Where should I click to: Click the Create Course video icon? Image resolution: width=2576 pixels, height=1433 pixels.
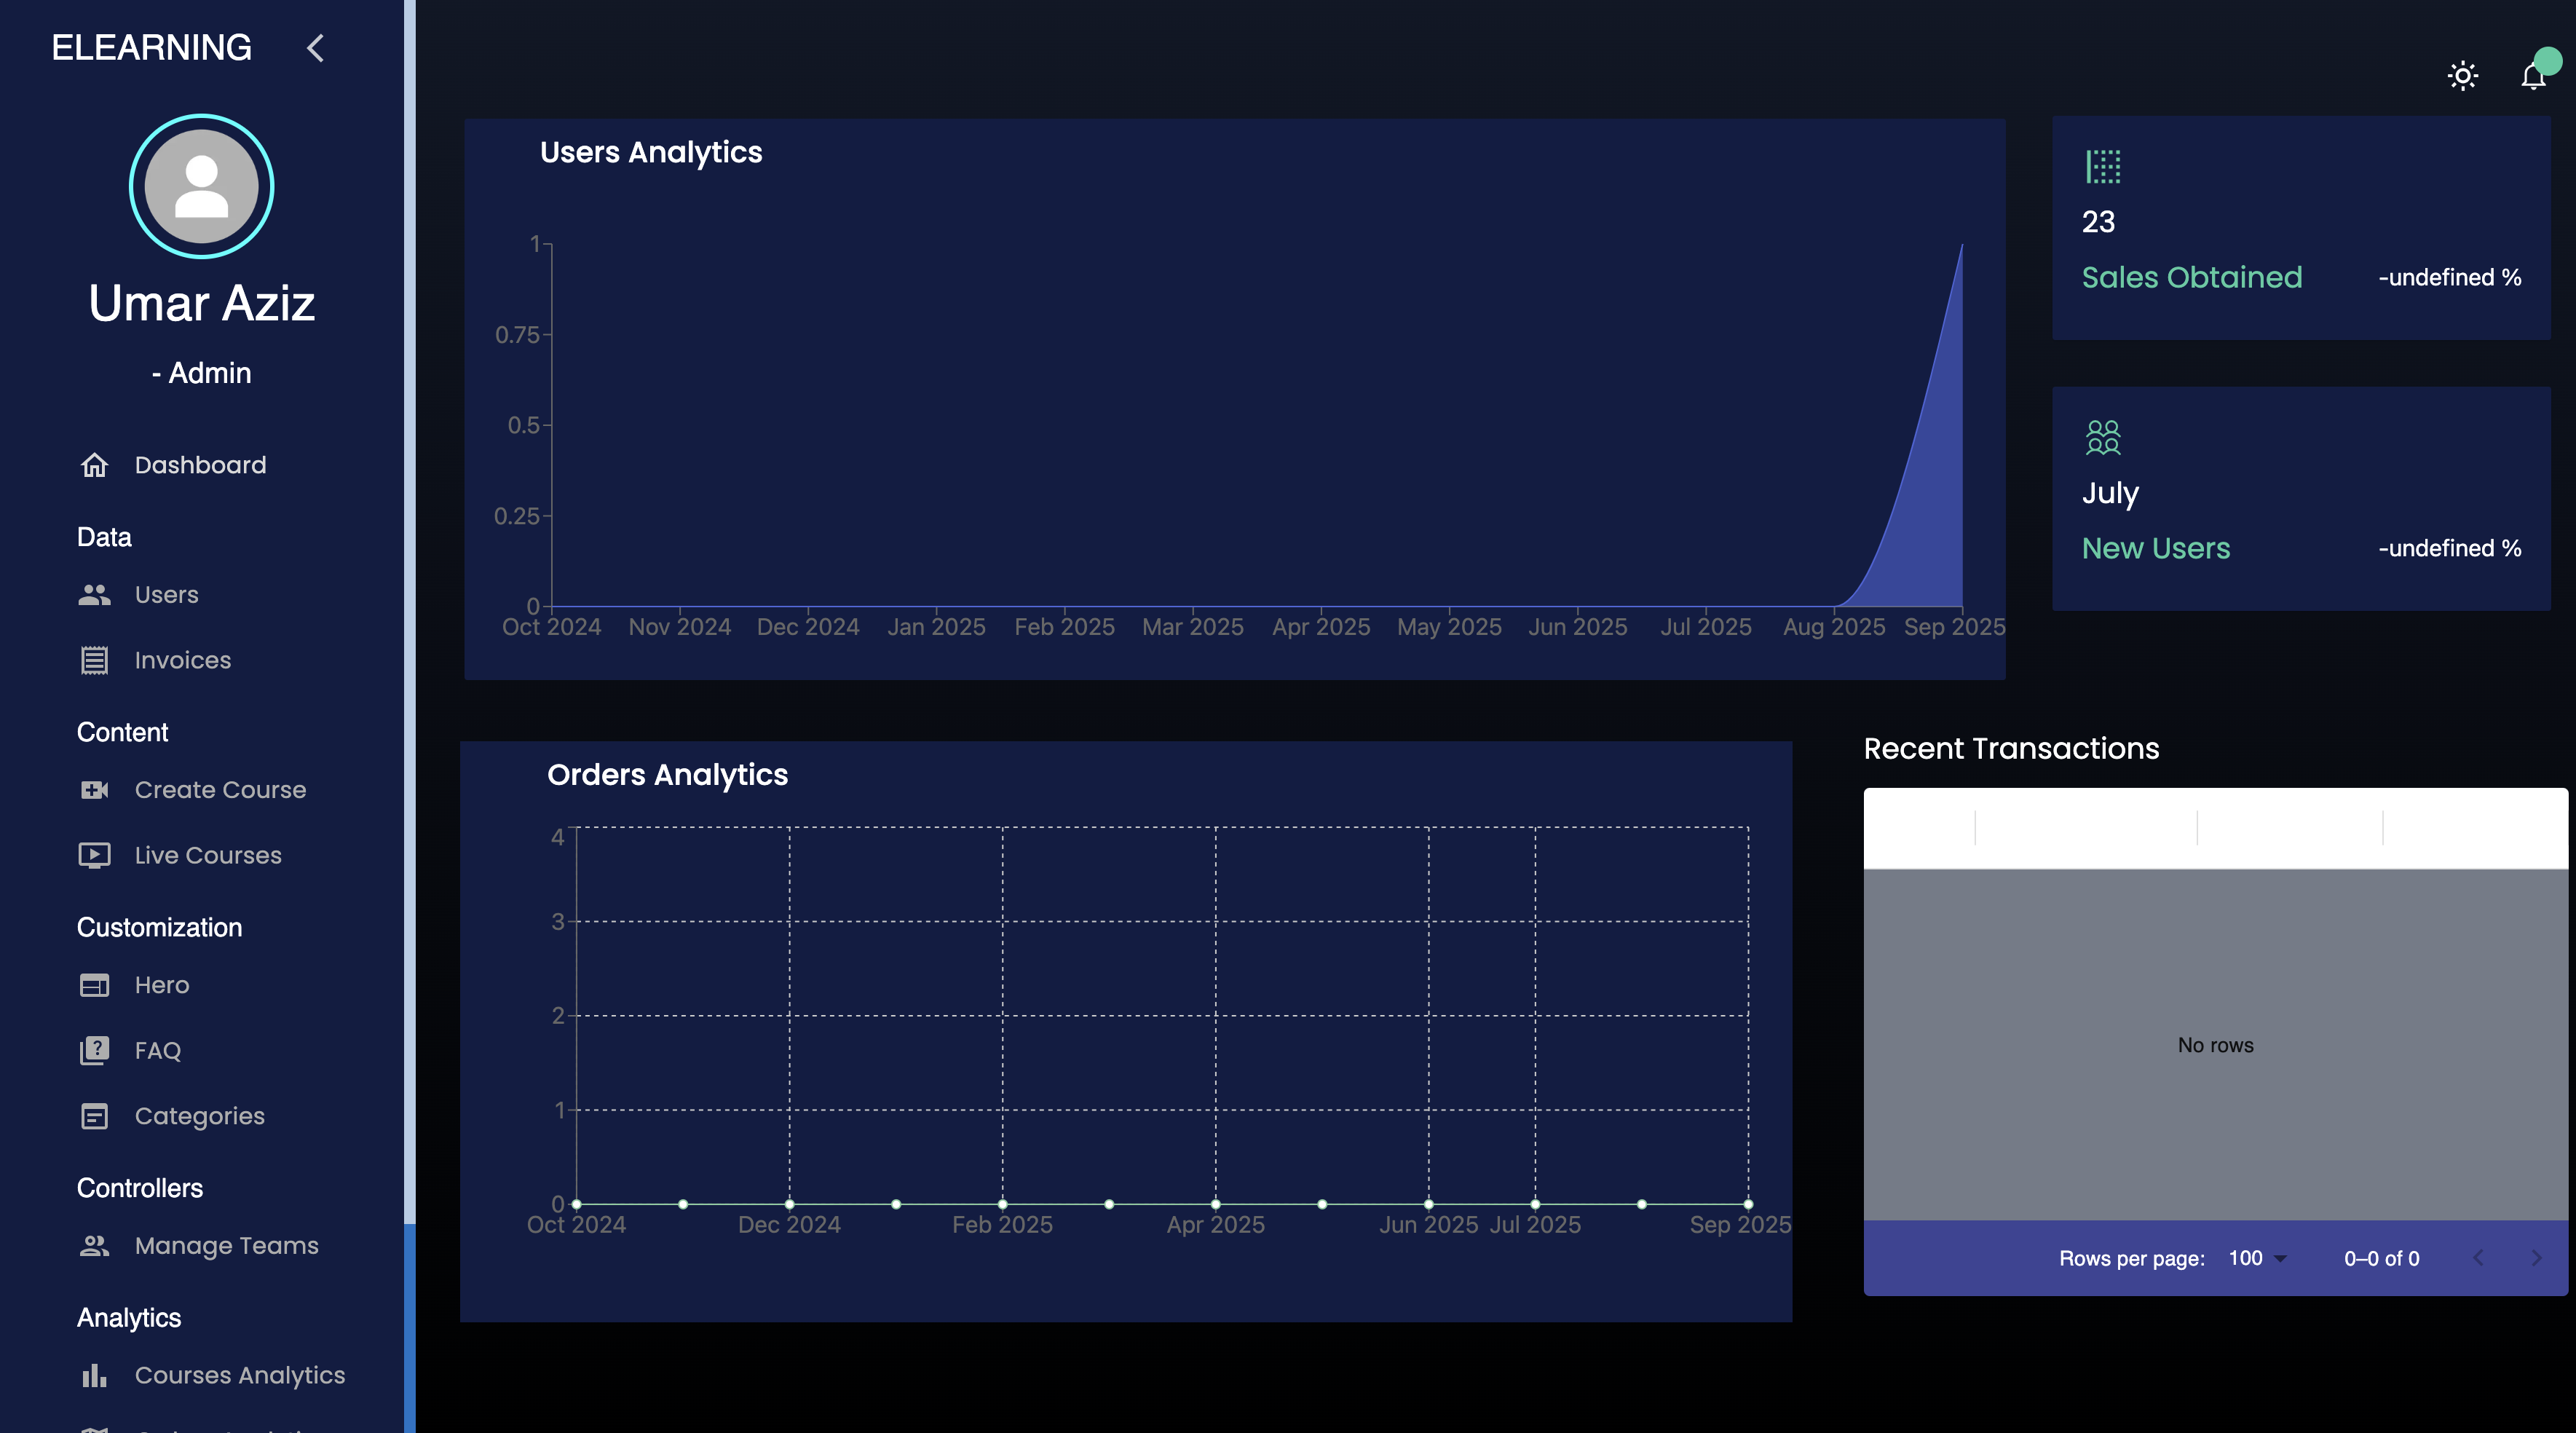(94, 790)
